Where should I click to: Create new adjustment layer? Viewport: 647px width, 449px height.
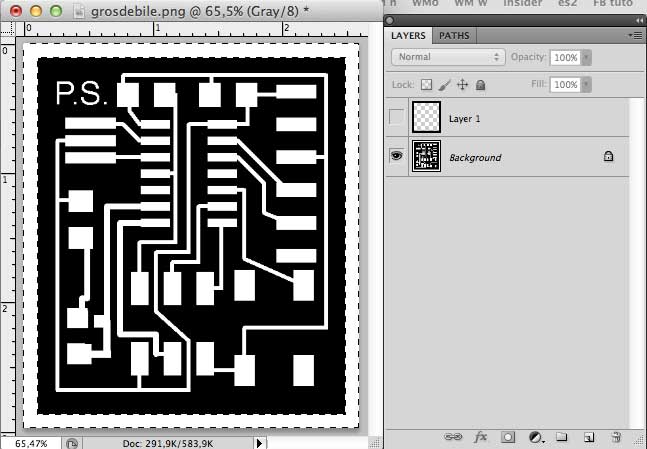click(536, 437)
